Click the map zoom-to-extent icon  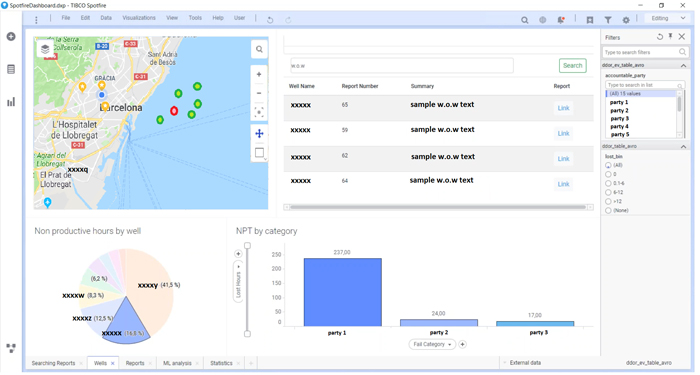[x=259, y=112]
